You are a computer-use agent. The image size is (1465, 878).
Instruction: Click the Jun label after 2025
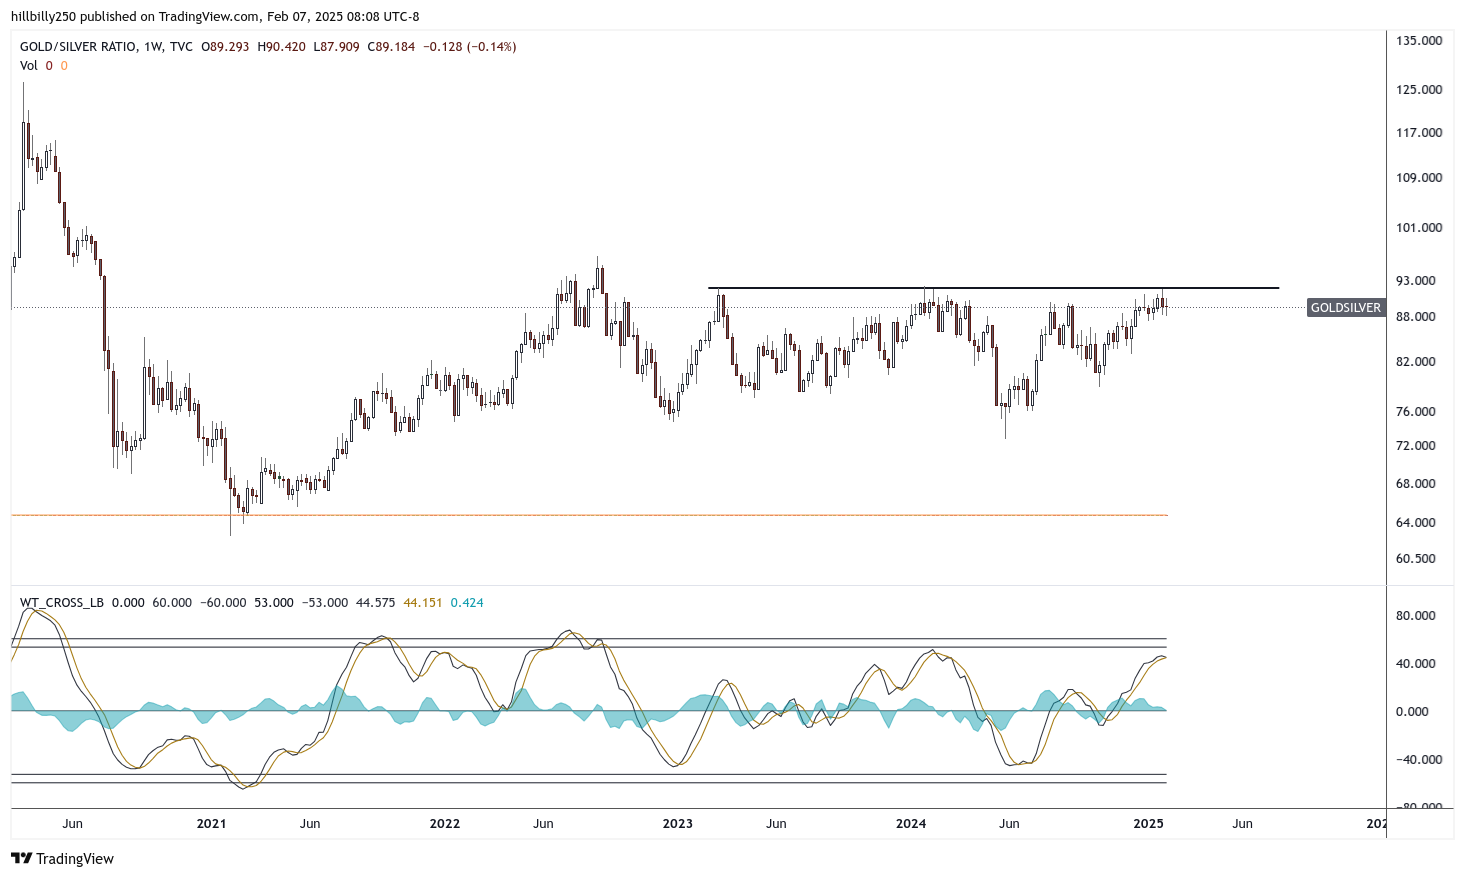(1242, 824)
